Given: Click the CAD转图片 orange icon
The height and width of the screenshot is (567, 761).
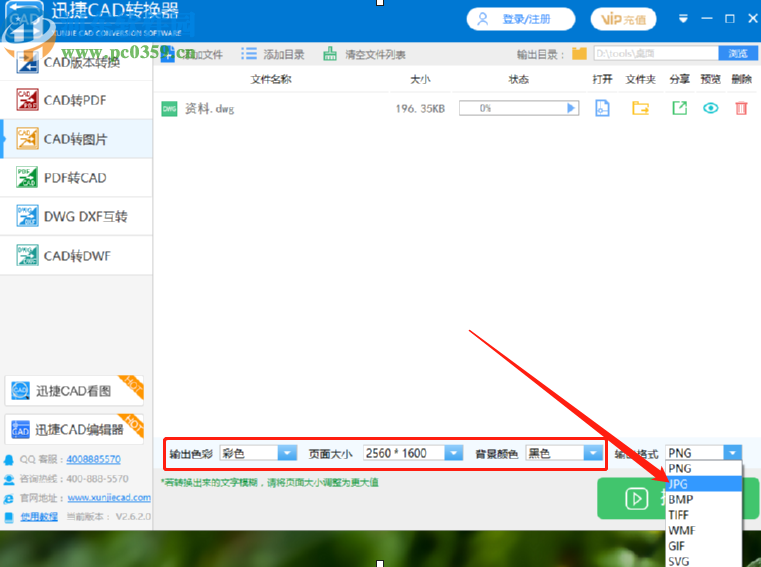Looking at the screenshot, I should coord(27,138).
